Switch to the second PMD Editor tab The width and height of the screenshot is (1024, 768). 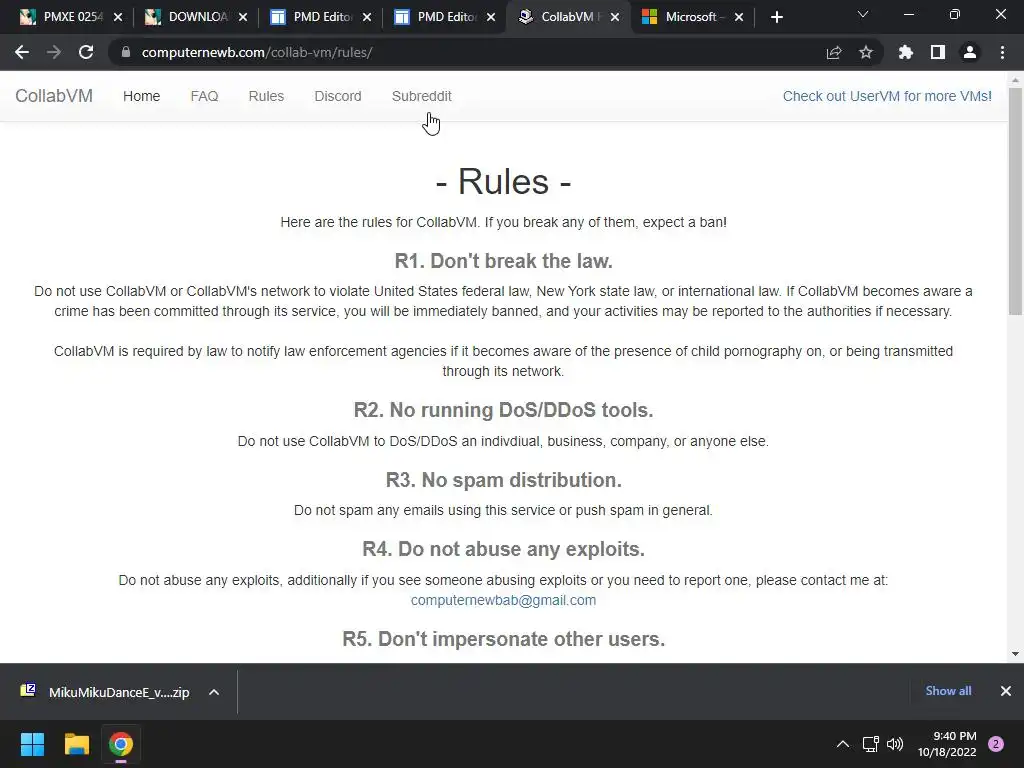[438, 17]
